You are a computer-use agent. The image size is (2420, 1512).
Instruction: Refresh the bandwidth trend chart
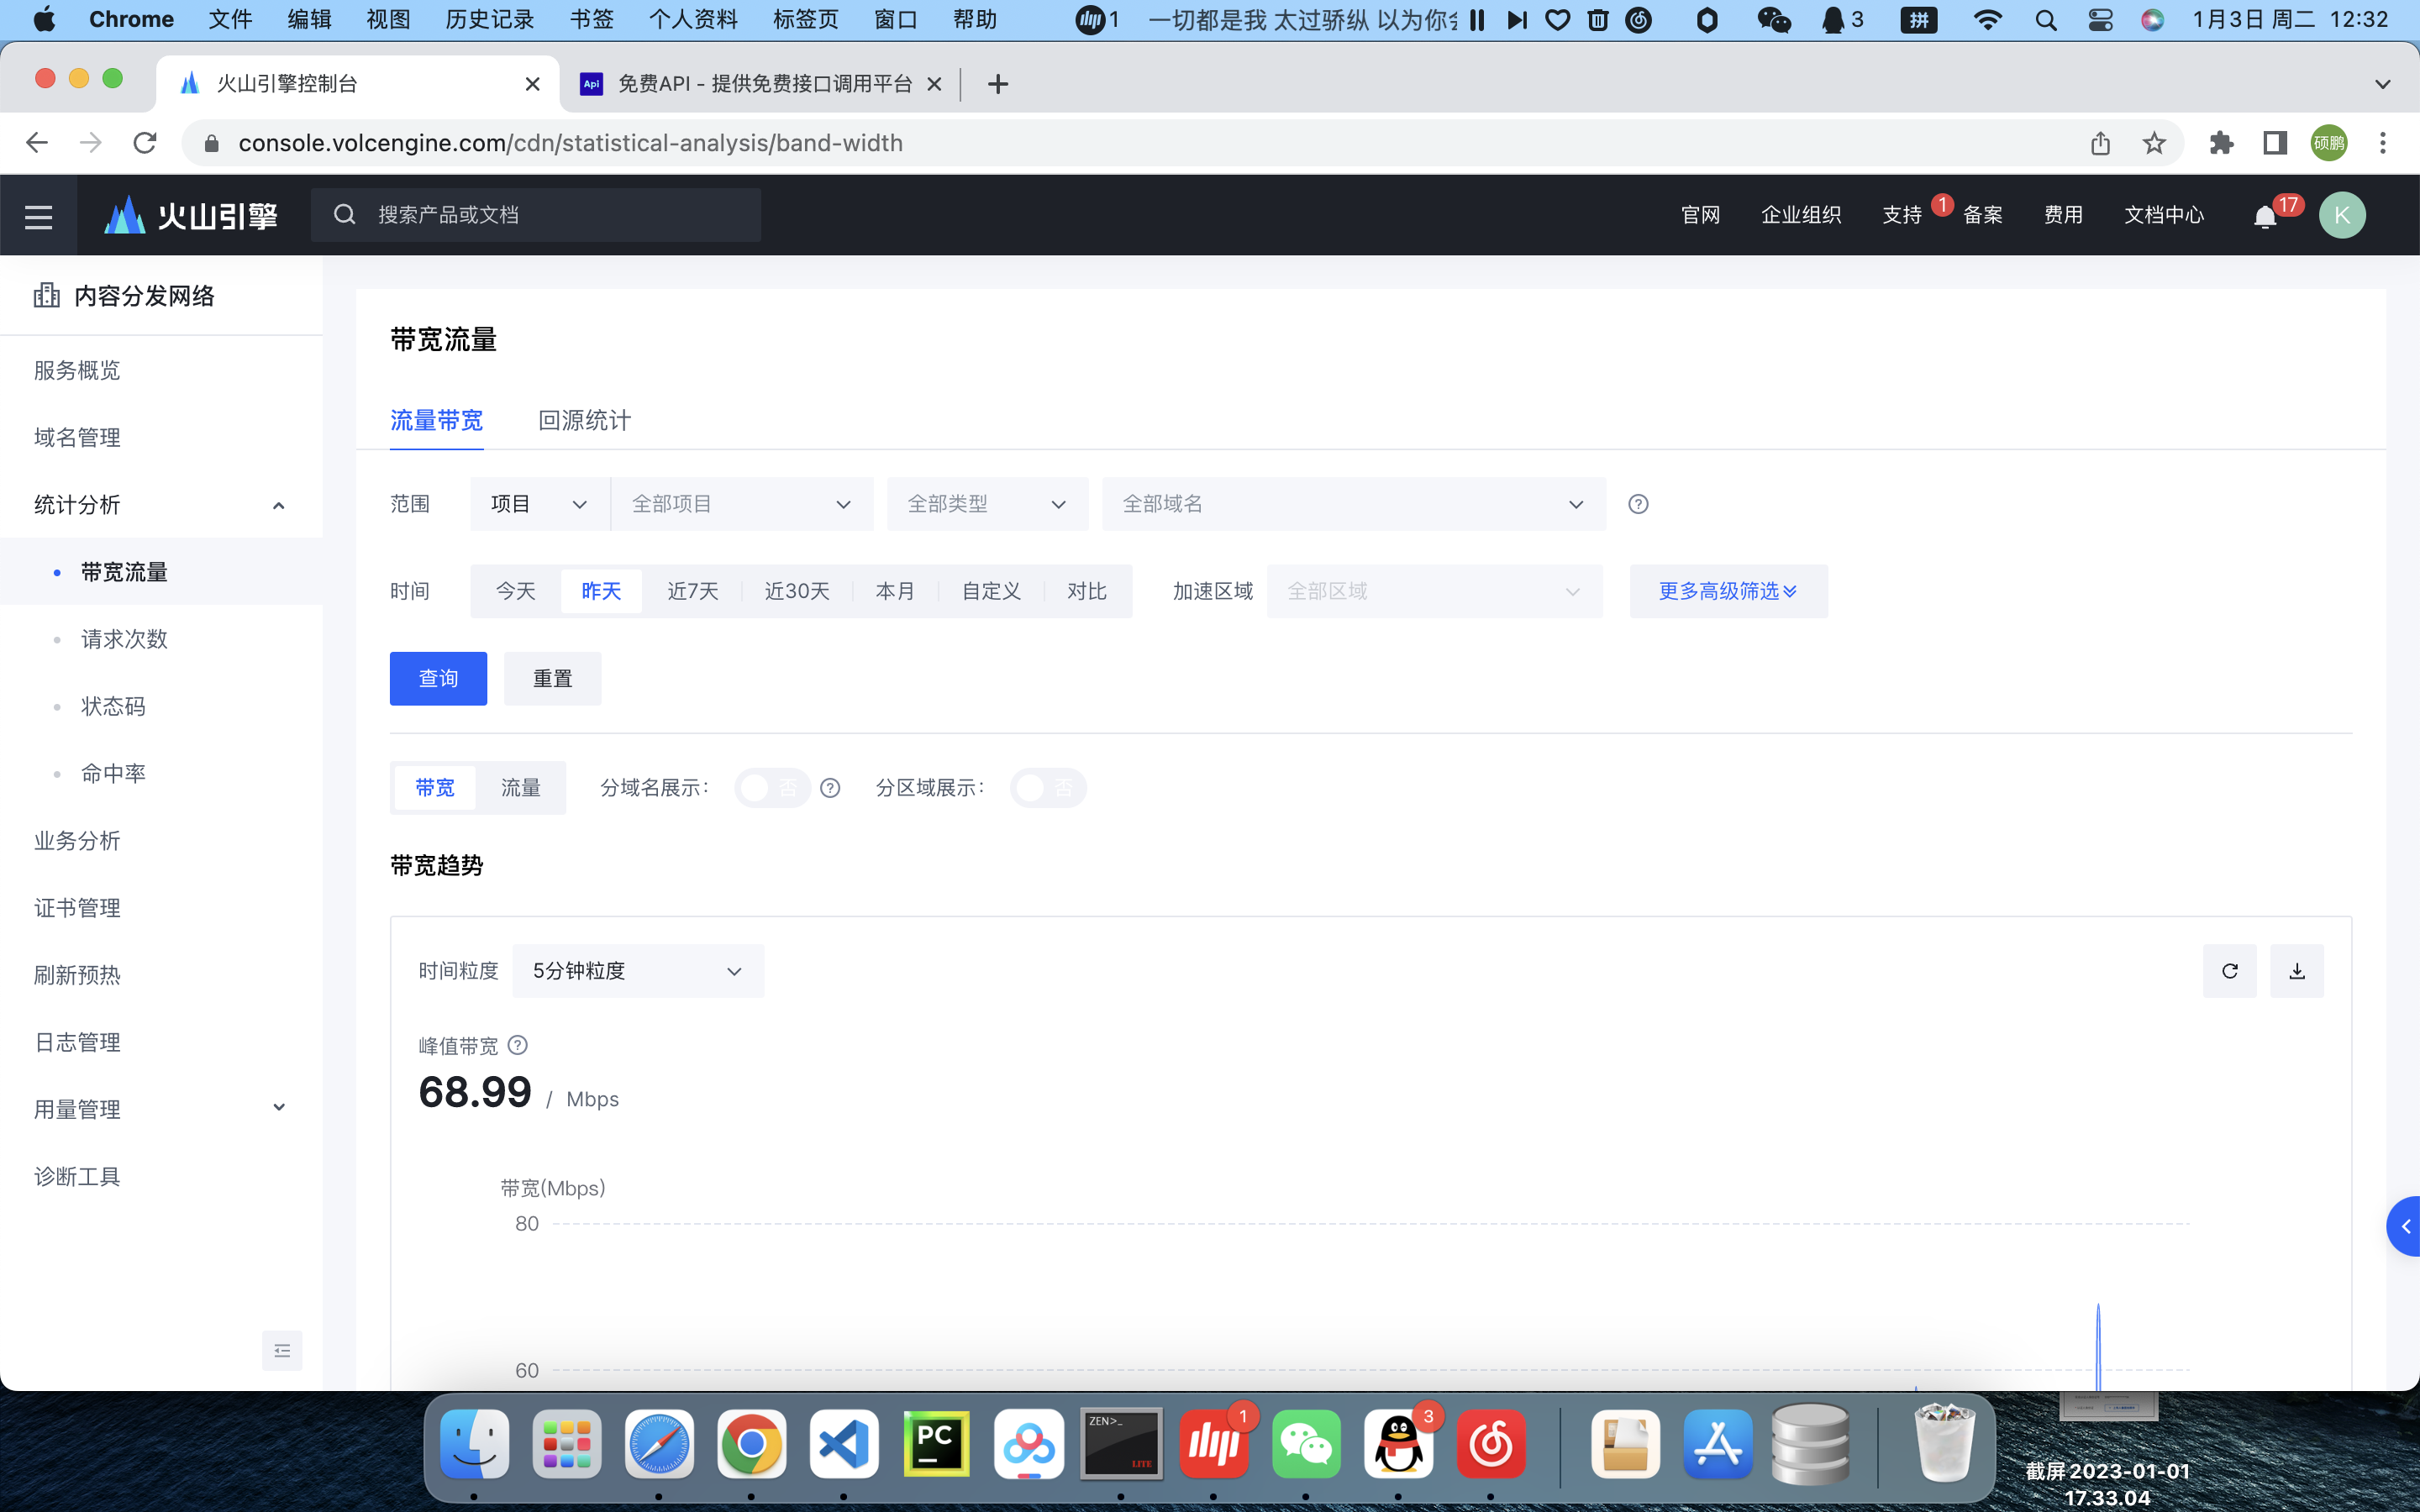[2229, 971]
